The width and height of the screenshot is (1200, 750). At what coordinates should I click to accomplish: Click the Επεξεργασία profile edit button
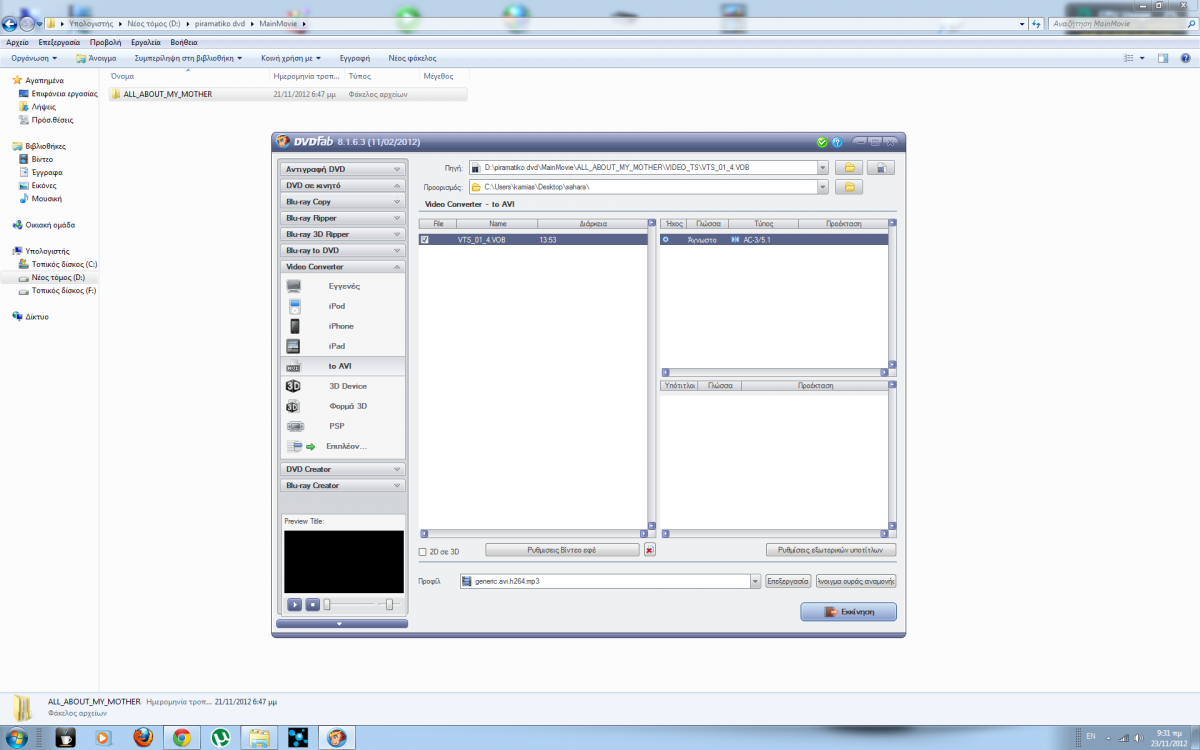(788, 580)
